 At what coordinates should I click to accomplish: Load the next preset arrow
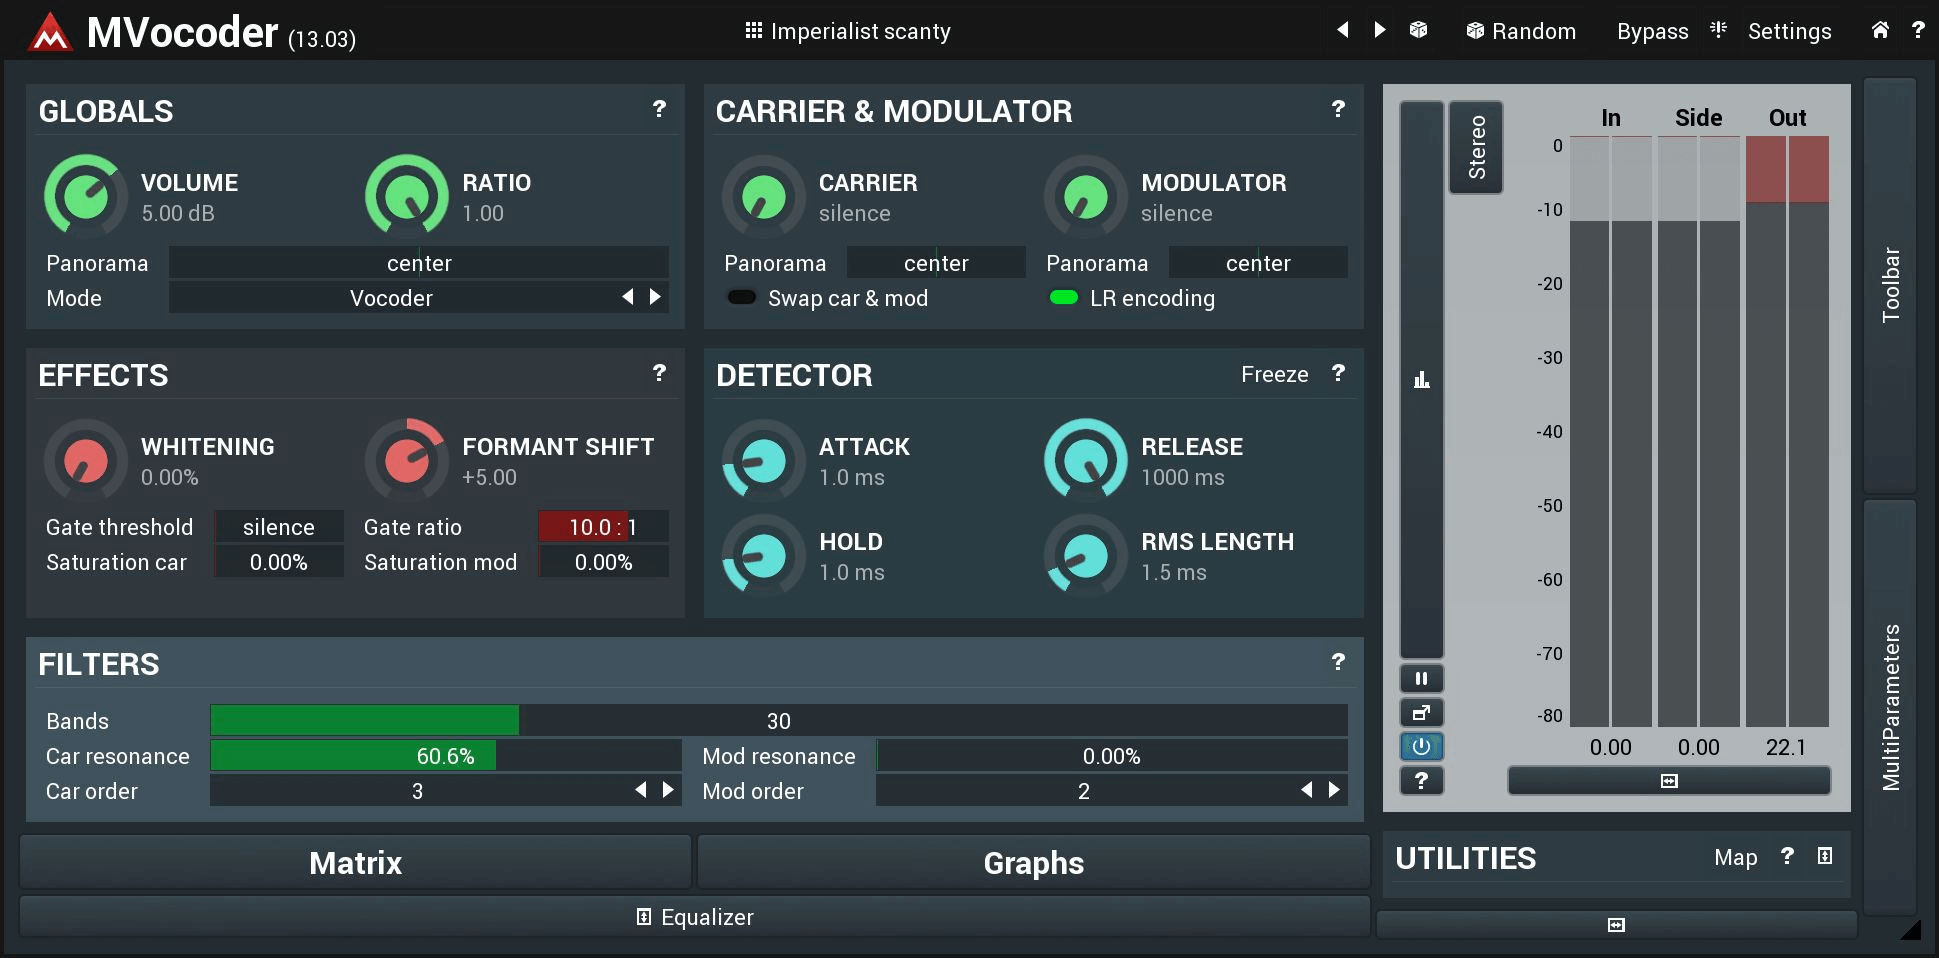(1380, 29)
